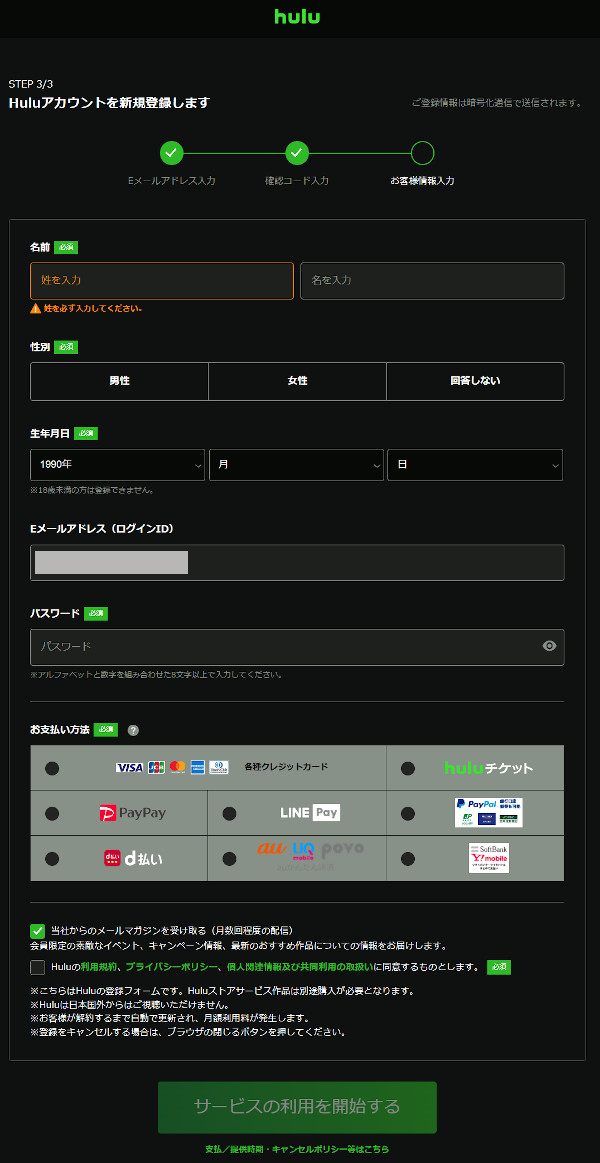This screenshot has width=600, height=1163.
Task: Select SoftBank Y!mobile payment radio button
Action: coord(408,859)
